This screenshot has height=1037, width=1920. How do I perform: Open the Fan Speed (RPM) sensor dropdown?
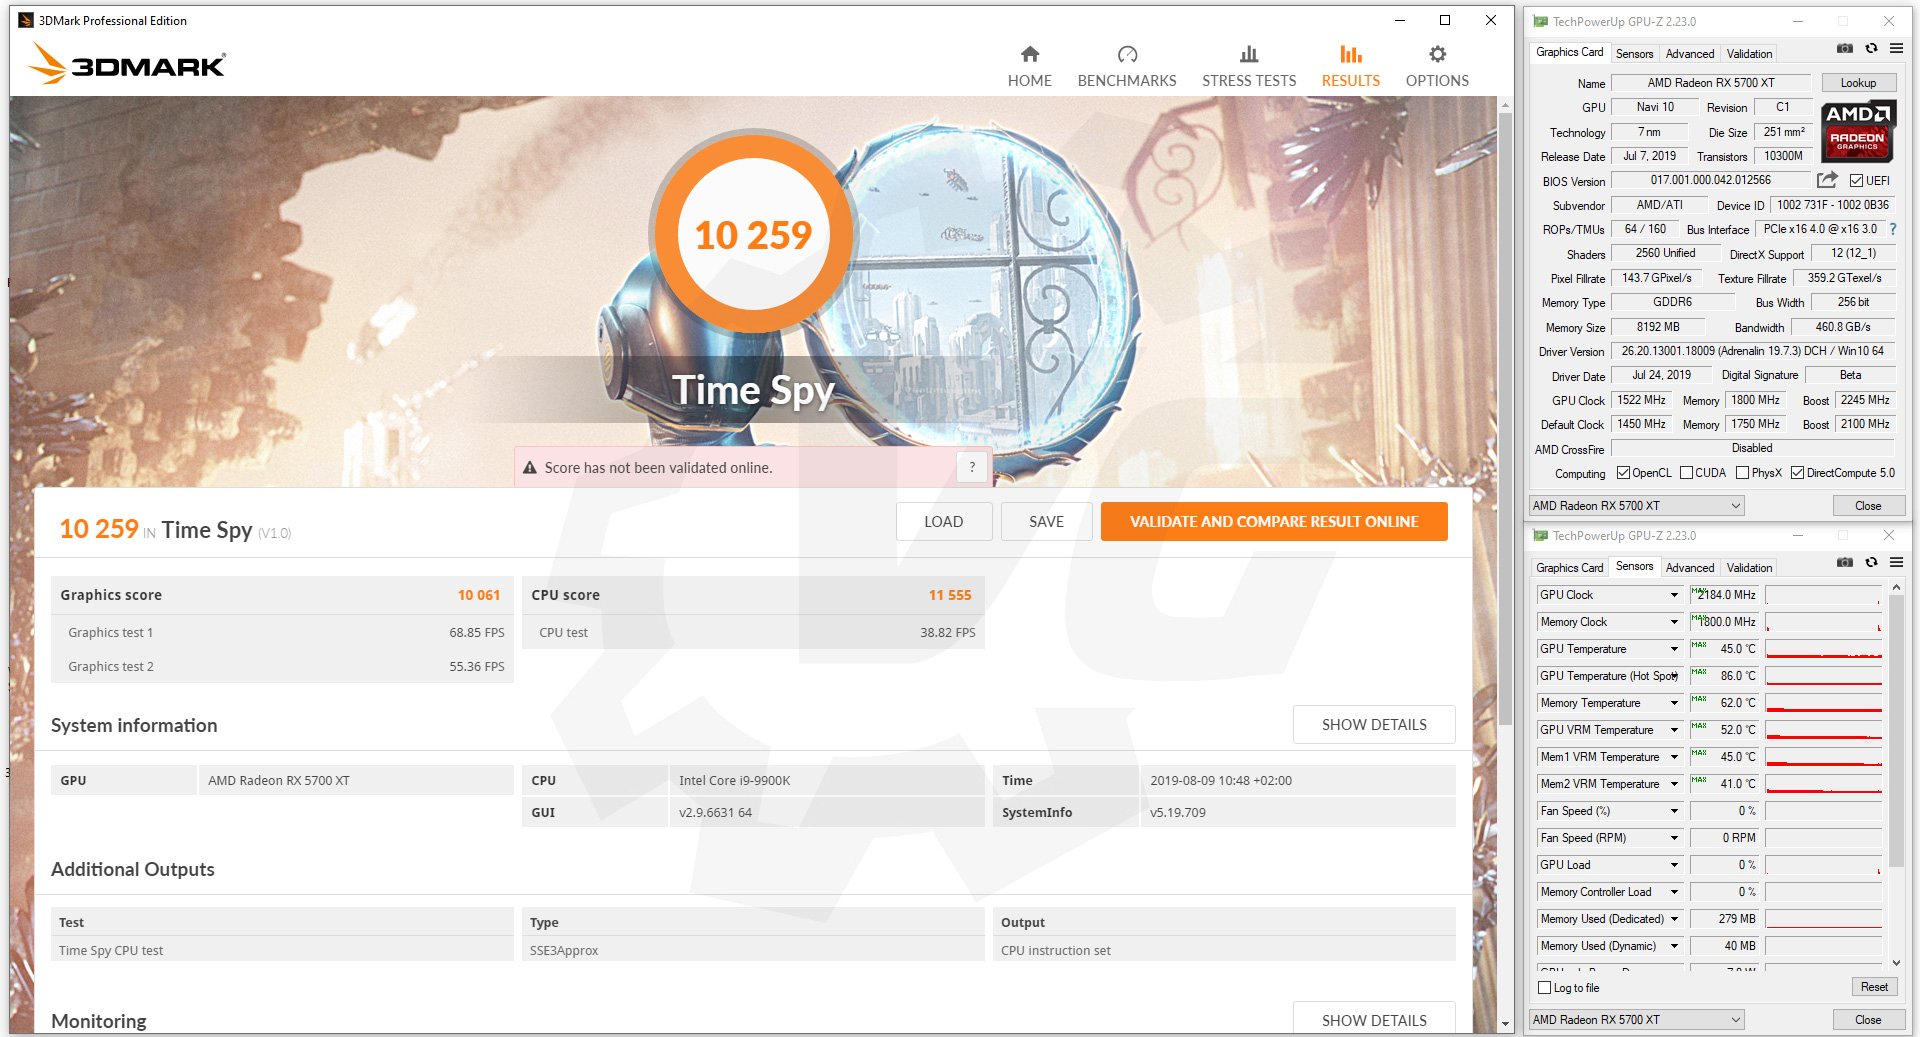point(1674,838)
